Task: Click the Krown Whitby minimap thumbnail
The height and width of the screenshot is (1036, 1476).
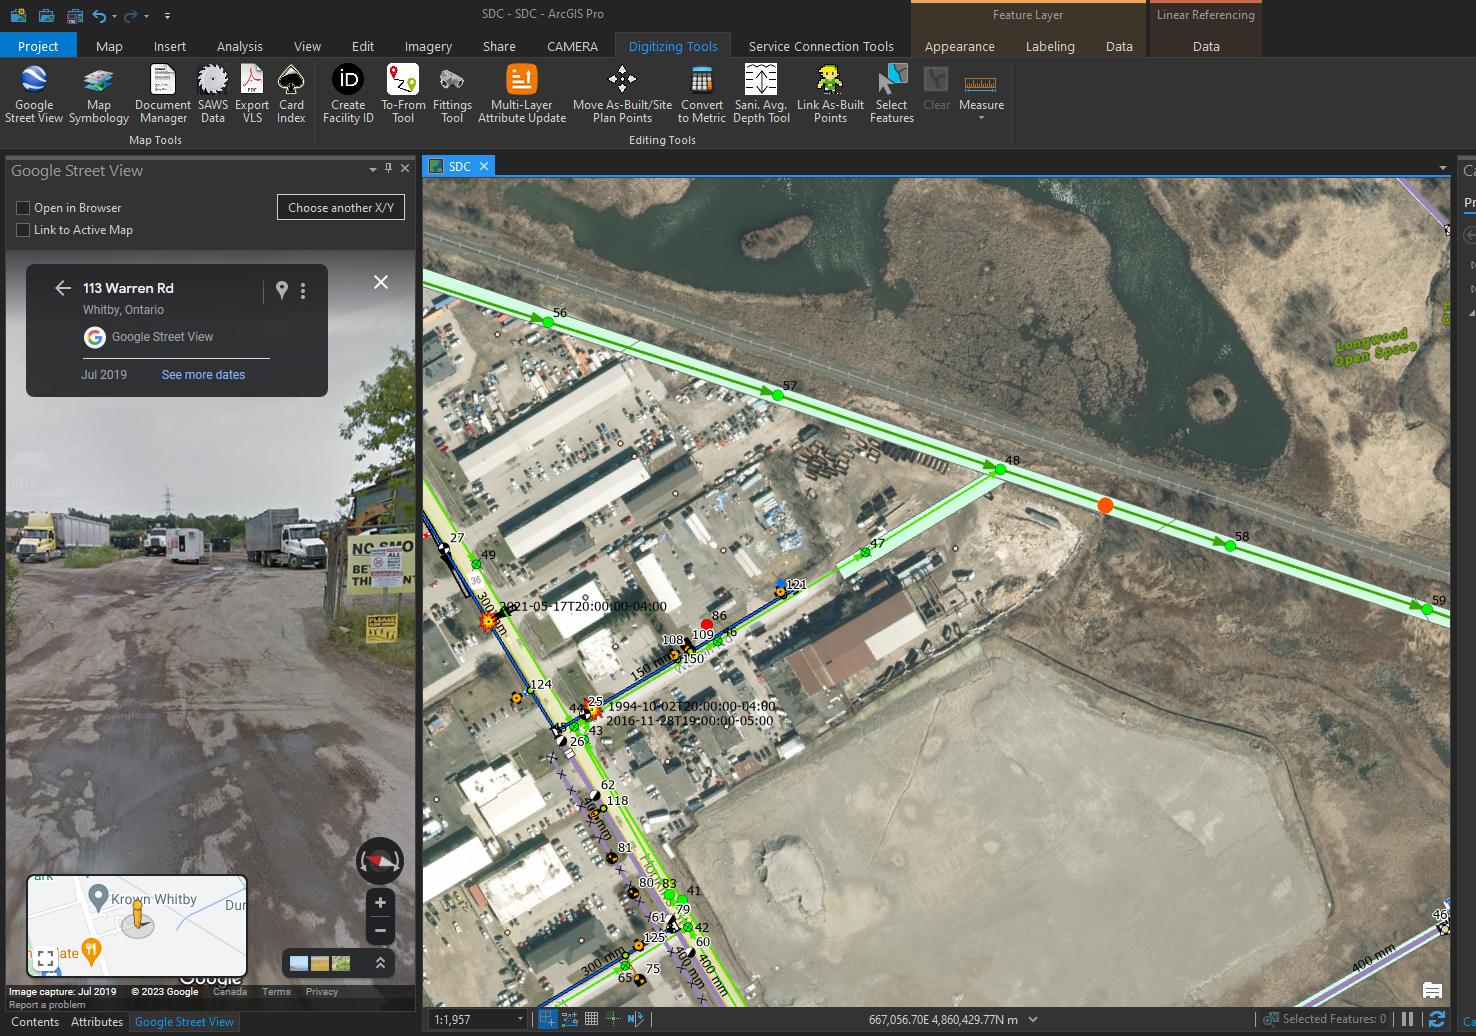Action: pos(137,925)
